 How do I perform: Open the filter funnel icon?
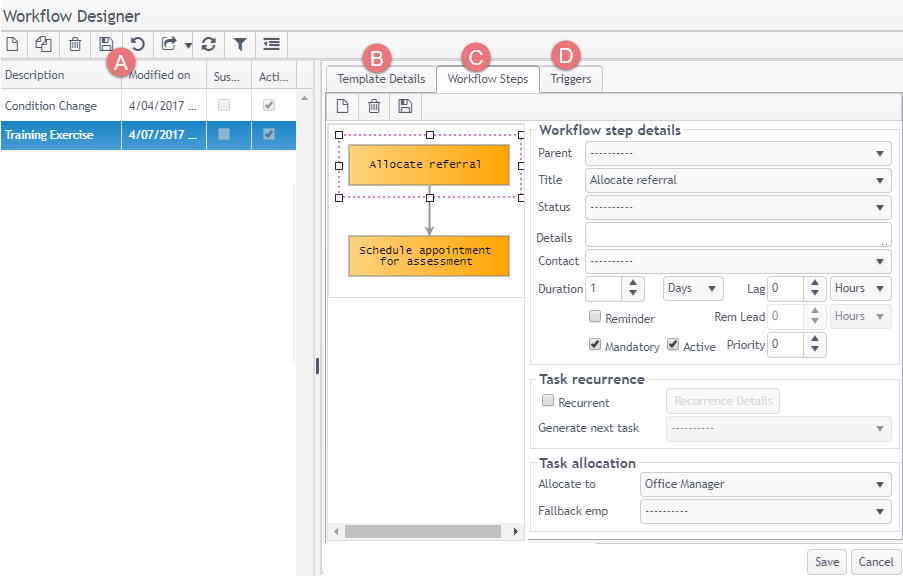click(240, 44)
